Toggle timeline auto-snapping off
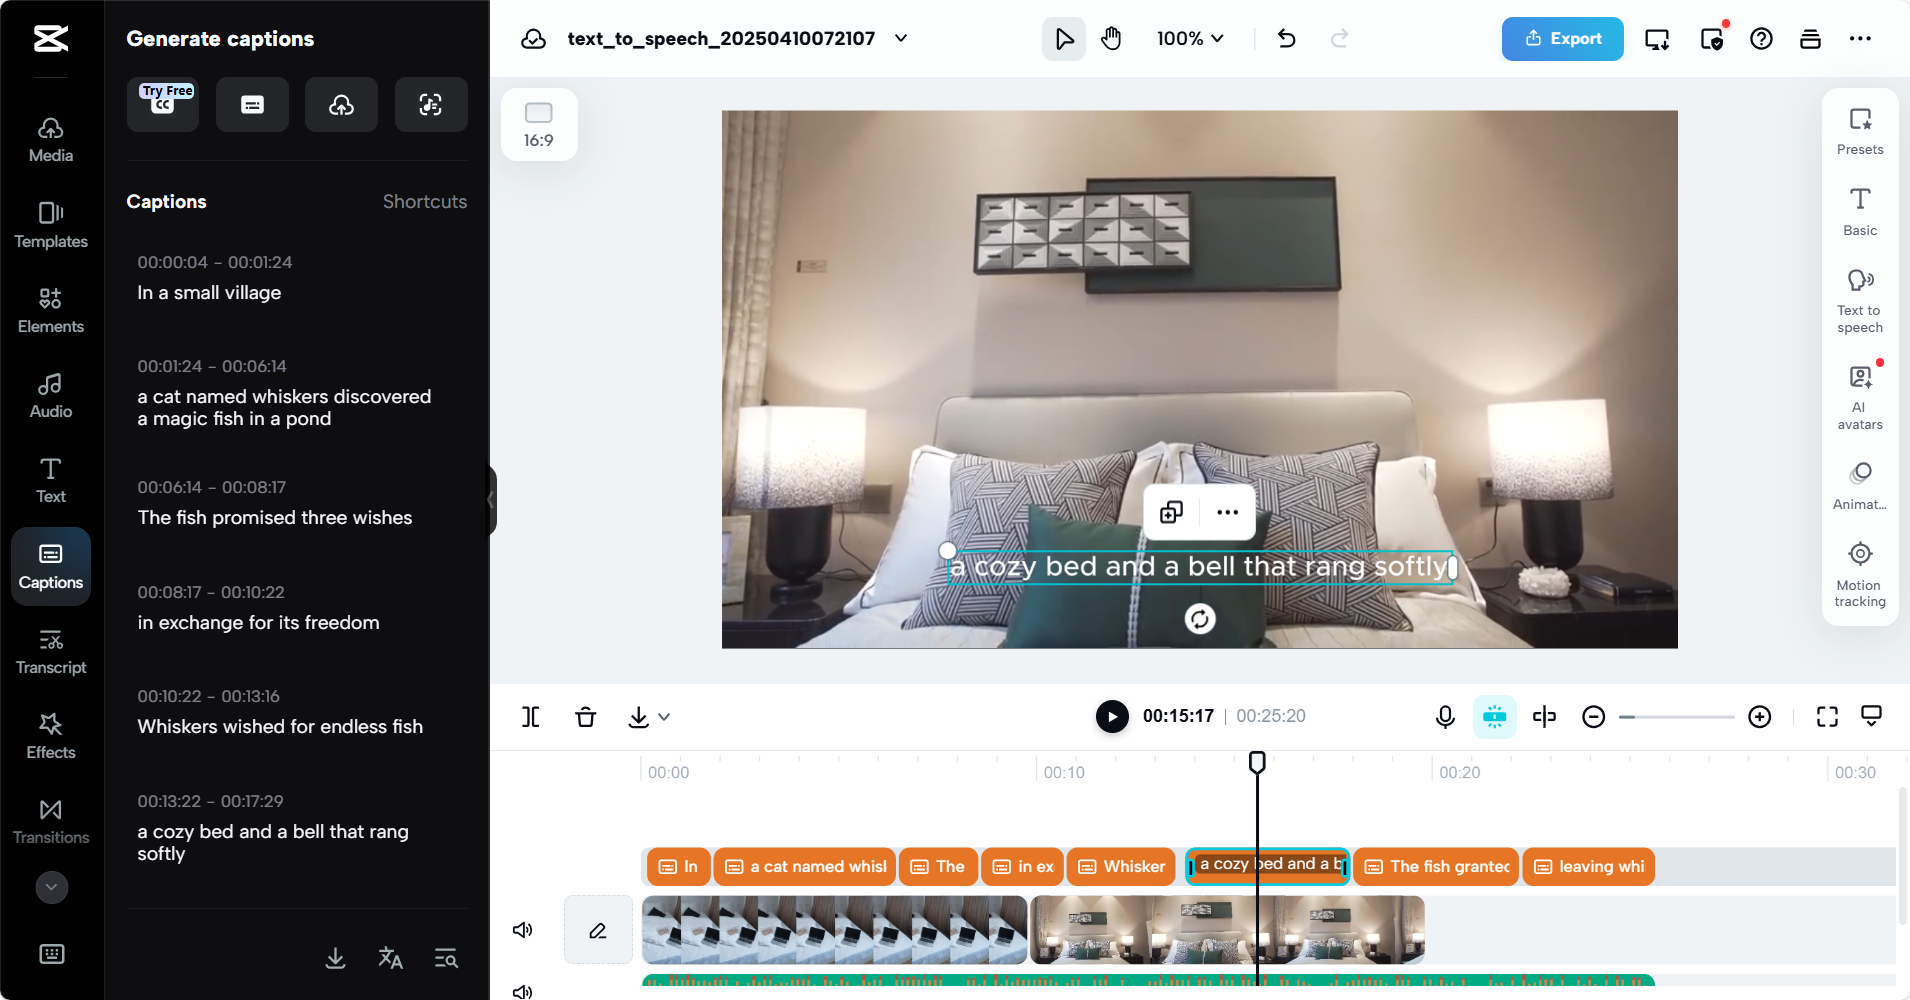Viewport: 1910px width, 1000px height. pyautogui.click(x=1494, y=716)
